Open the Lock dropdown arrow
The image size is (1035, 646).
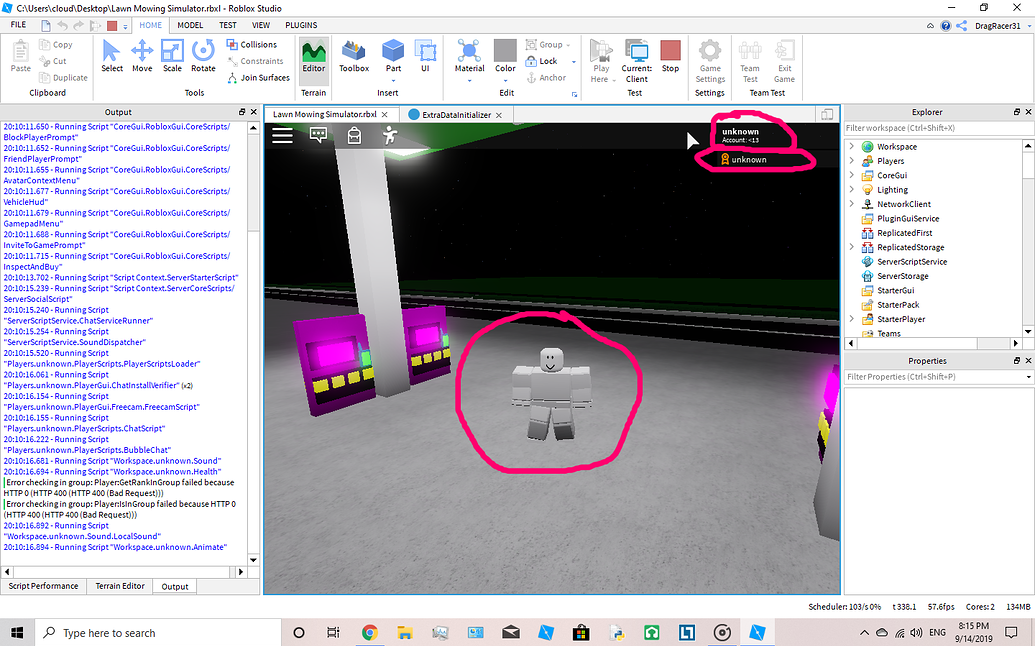tap(574, 61)
